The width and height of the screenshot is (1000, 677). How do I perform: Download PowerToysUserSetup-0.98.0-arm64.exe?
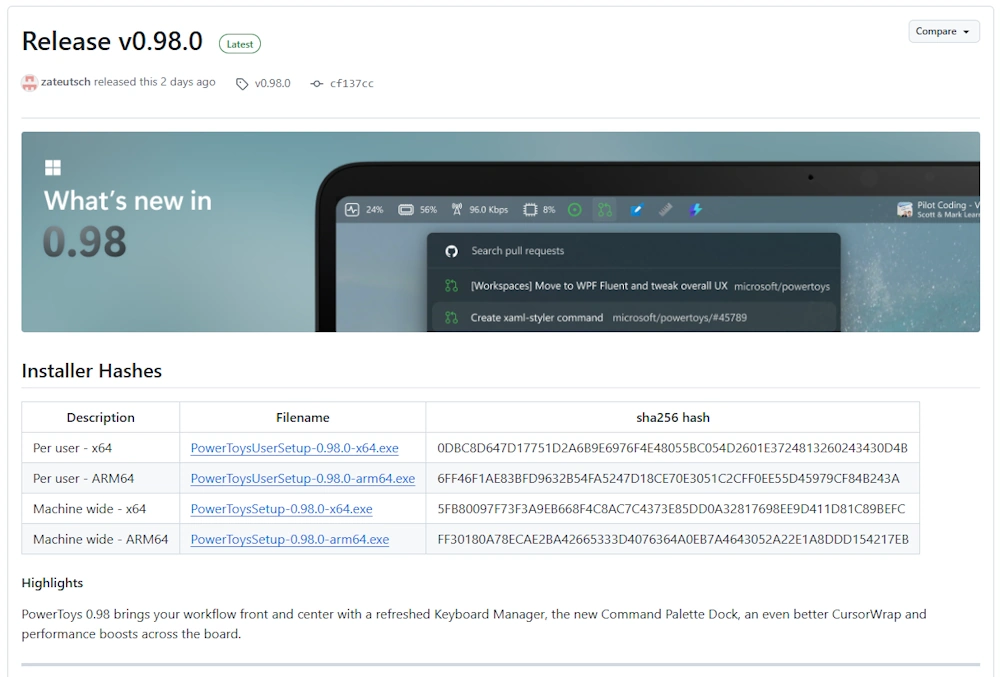302,479
